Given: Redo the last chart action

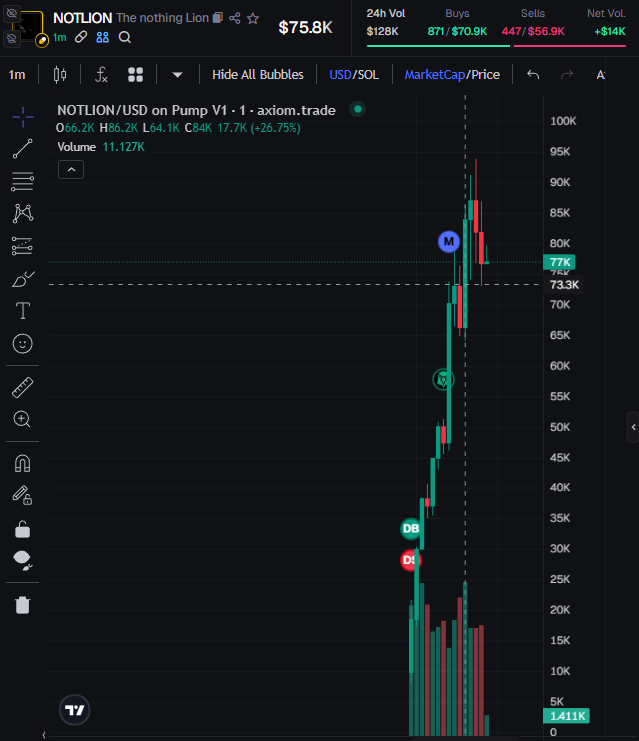Looking at the screenshot, I should point(567,75).
